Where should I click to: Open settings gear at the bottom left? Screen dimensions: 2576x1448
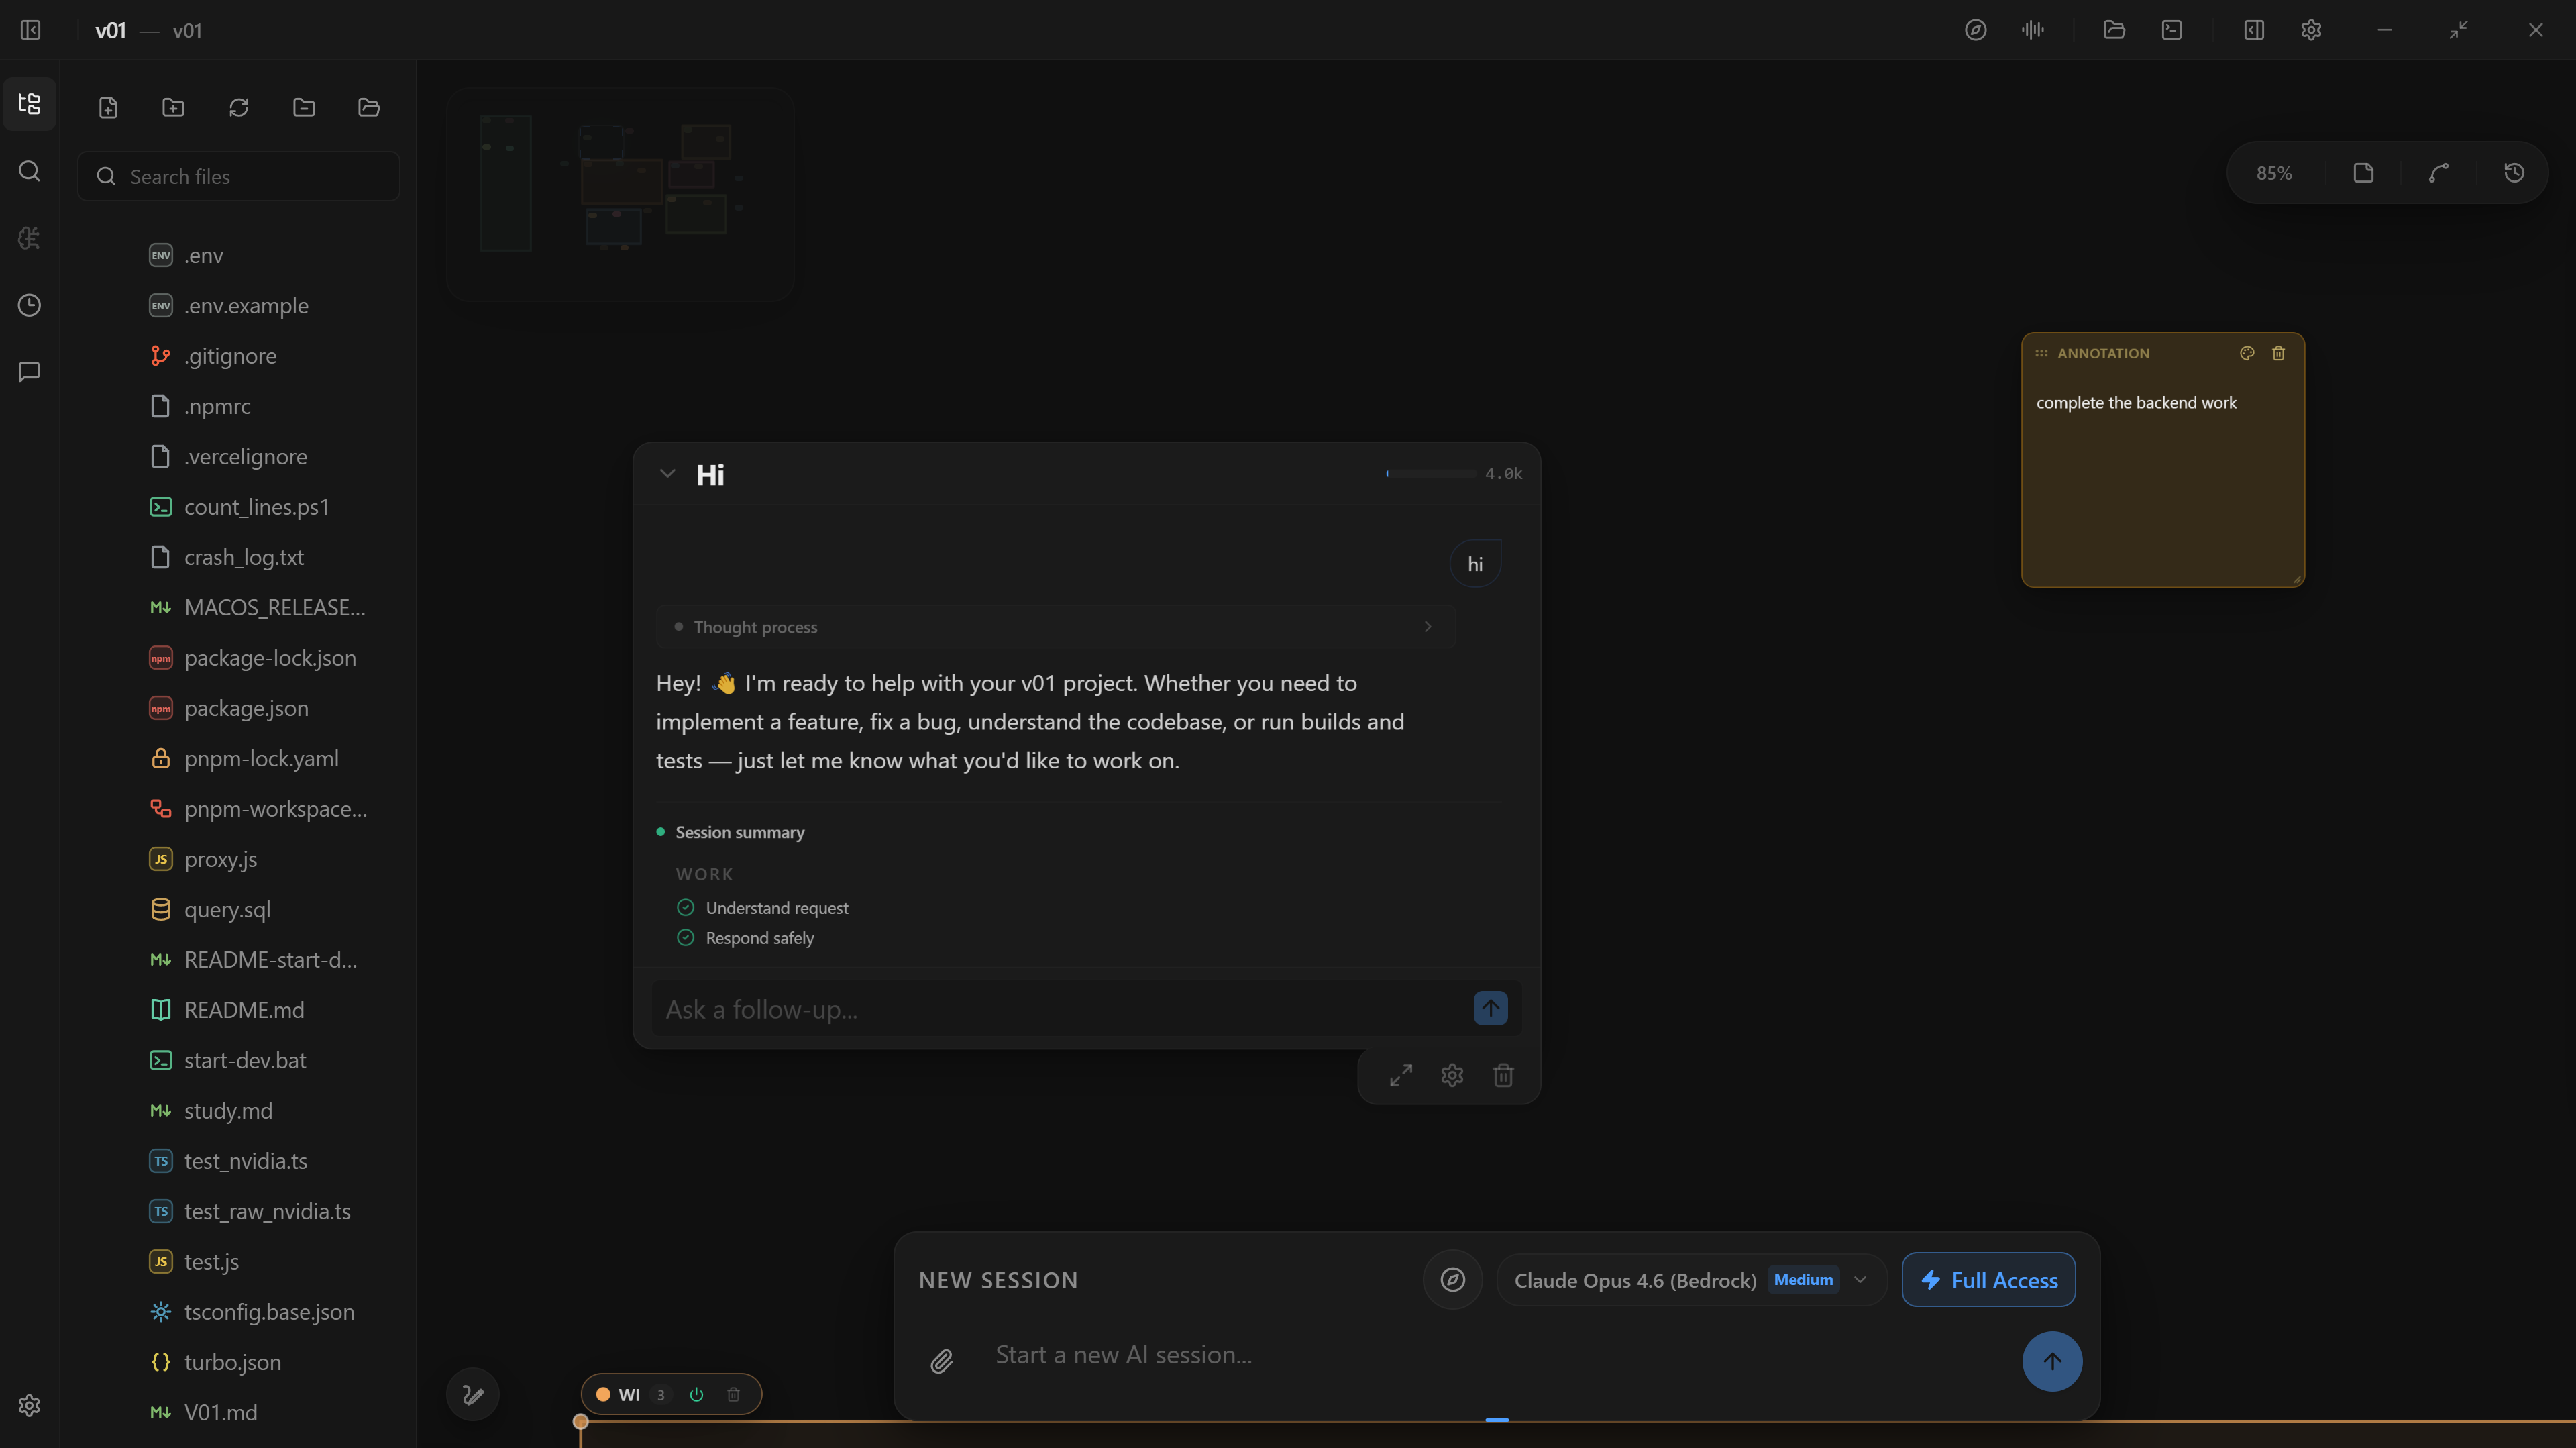[x=29, y=1405]
